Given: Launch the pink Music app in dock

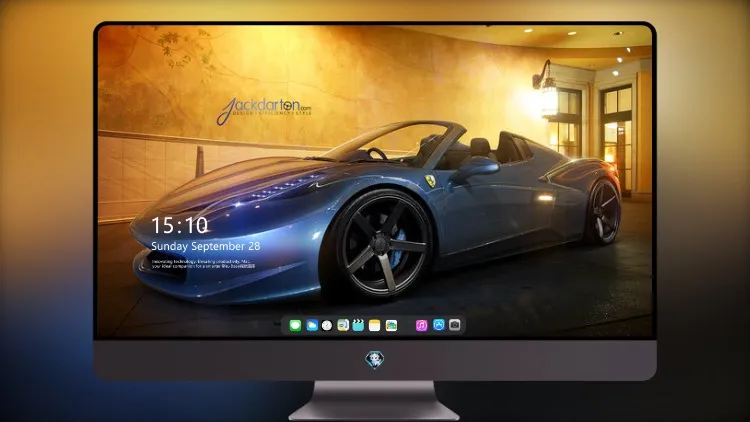Looking at the screenshot, I should click(421, 325).
